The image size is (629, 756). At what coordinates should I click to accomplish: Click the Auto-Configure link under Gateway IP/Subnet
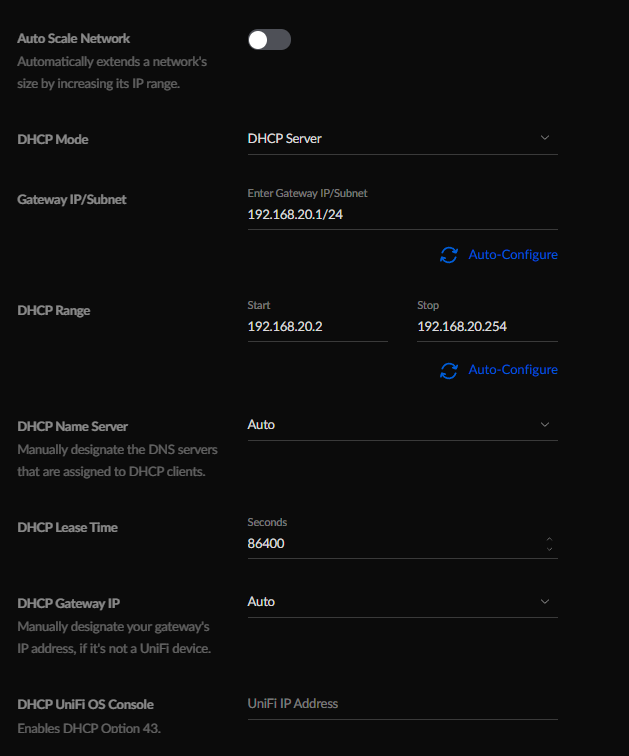(513, 255)
